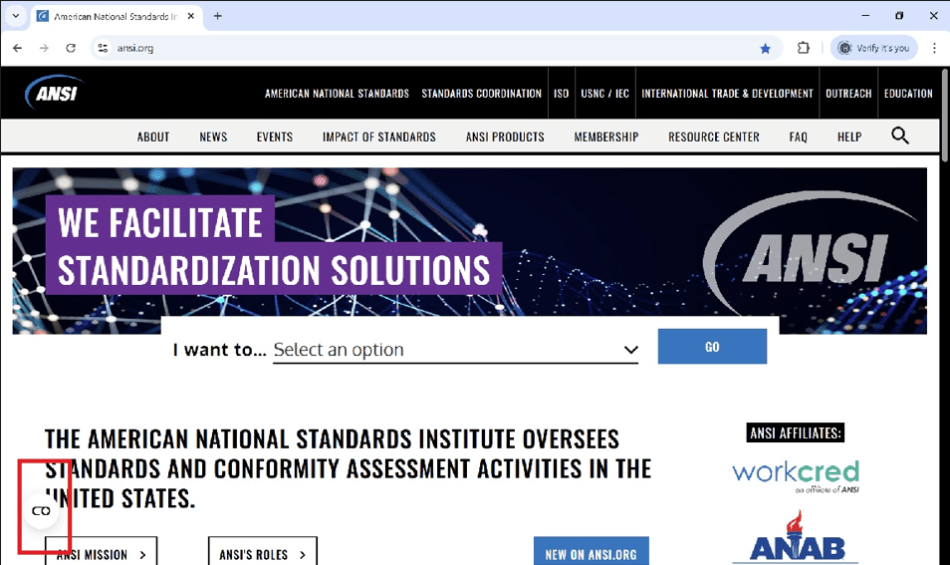Click the American National Standards Institute oversees heading
This screenshot has height=565, width=950.
(348, 469)
